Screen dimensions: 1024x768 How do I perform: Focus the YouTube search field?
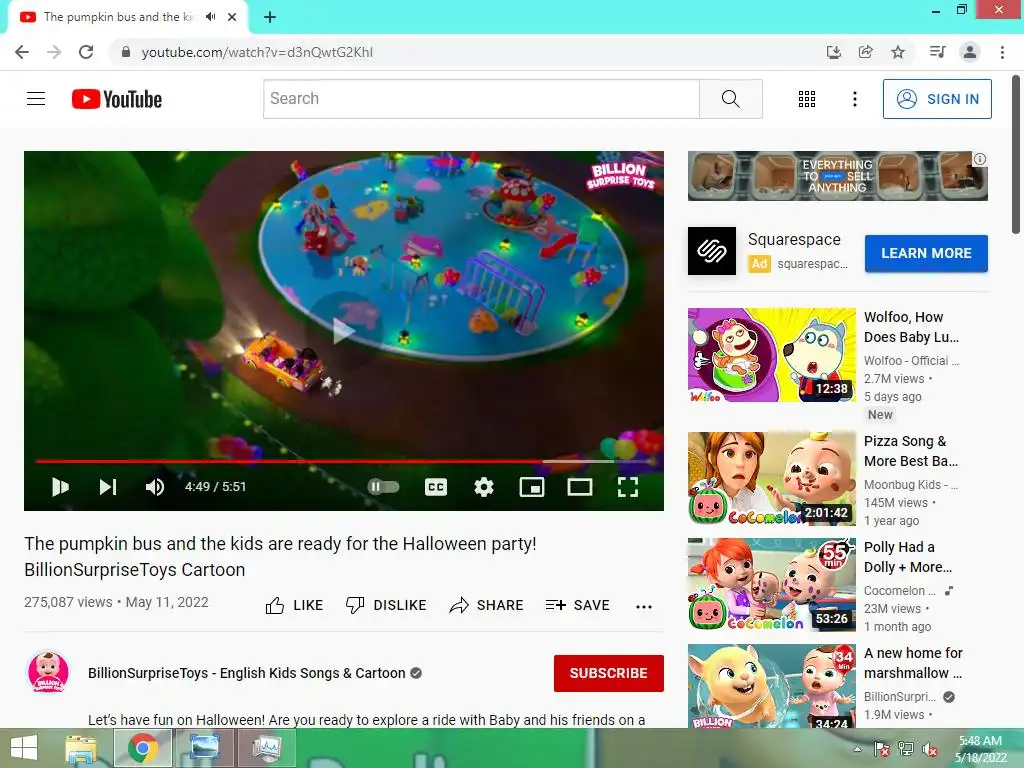[x=481, y=99]
